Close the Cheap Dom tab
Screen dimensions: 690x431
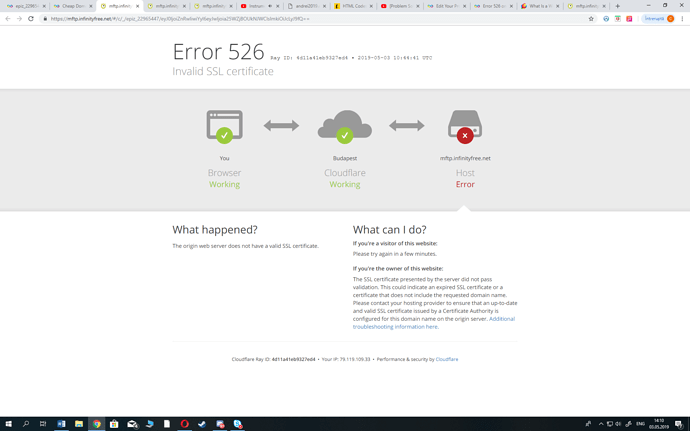click(x=91, y=6)
